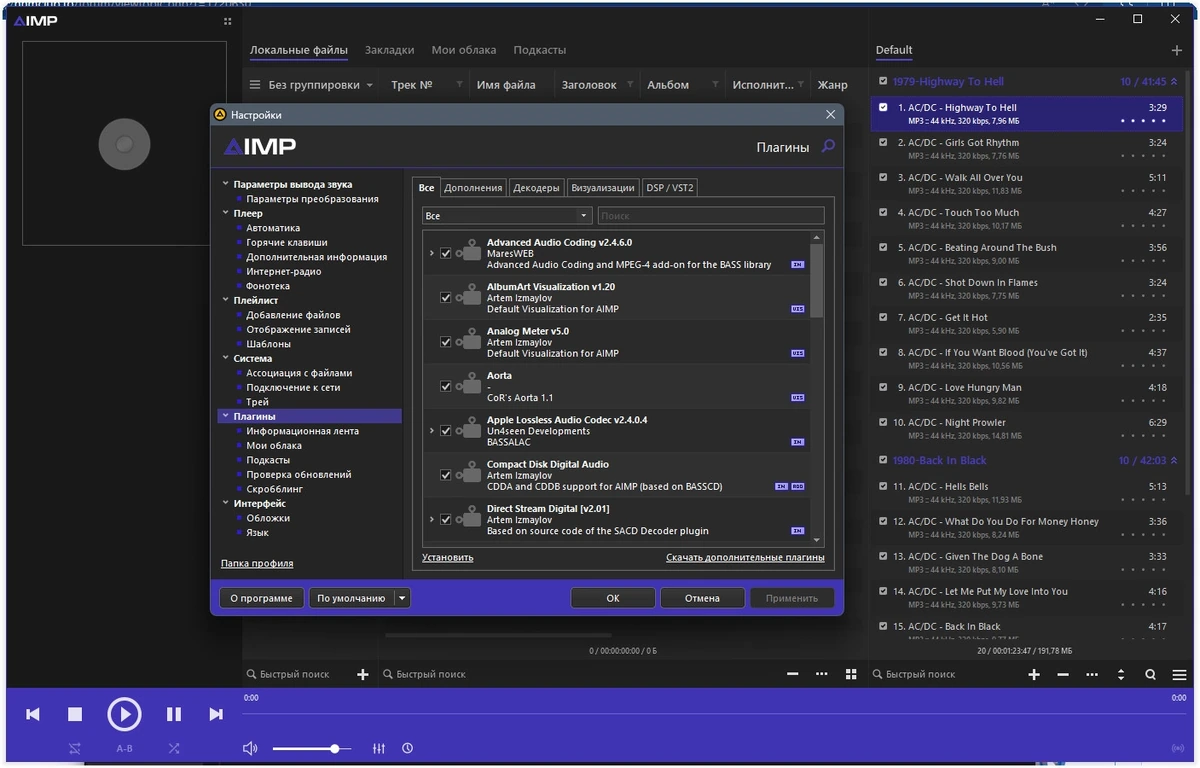The image size is (1200, 768).
Task: Click the track seek bar
Action: tap(714, 714)
